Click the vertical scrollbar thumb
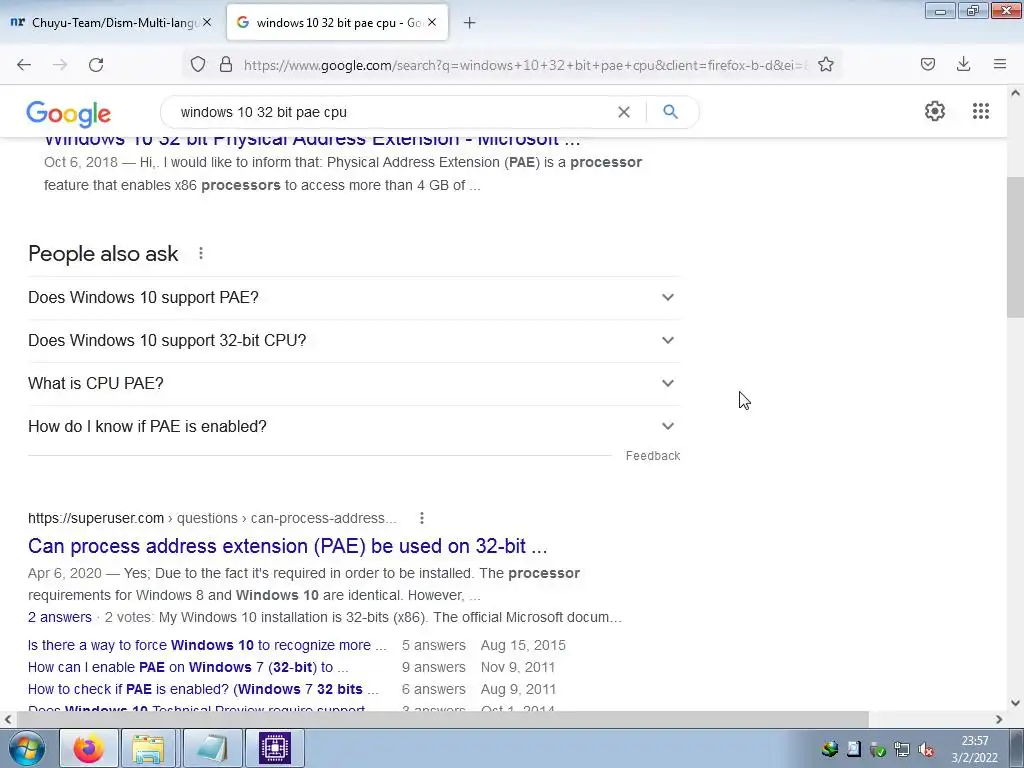Viewport: 1024px width, 768px height. point(1016,246)
